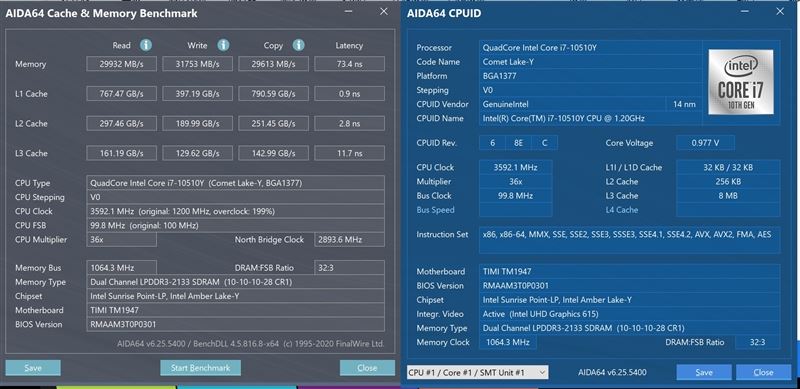Viewport: 800px width, 389px height.
Task: Click CPUID Vendor value GenuineIntel
Action: pos(572,104)
